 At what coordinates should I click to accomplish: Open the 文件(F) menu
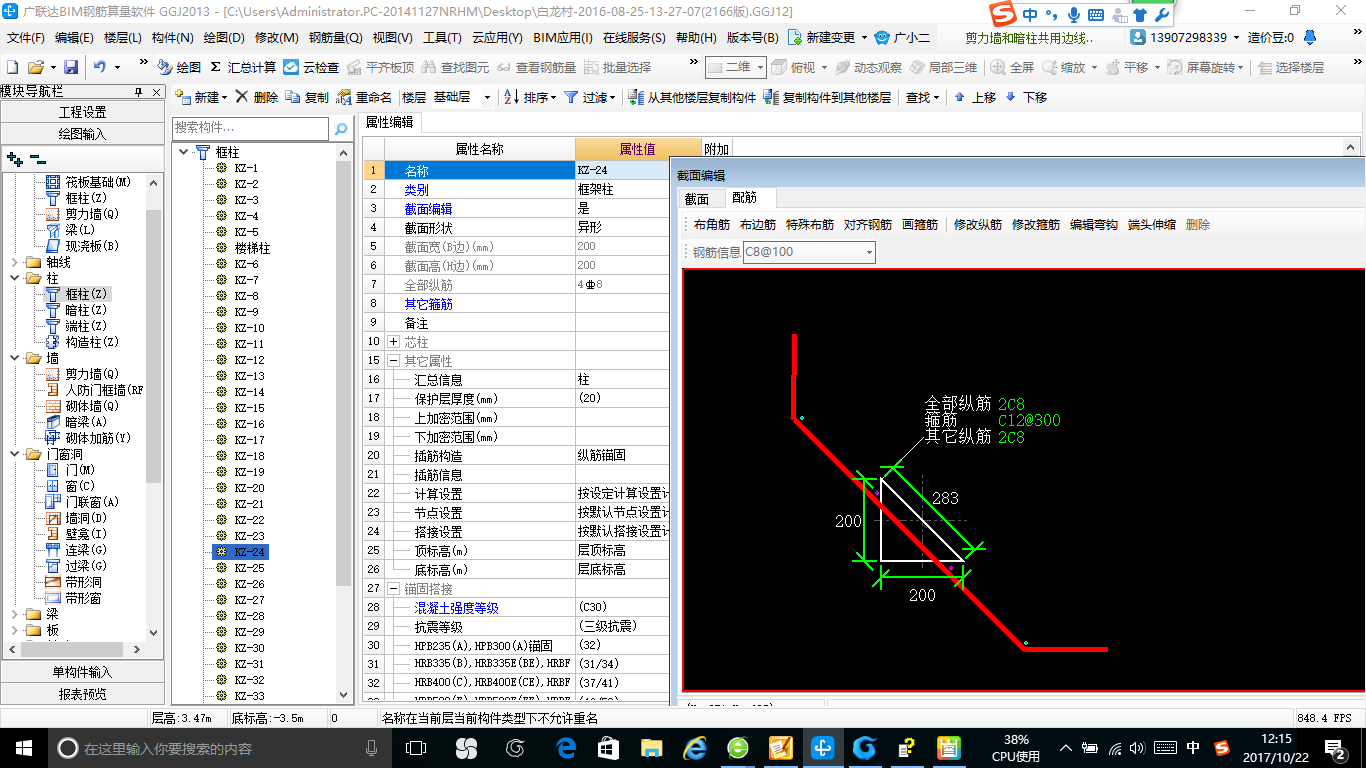[x=26, y=37]
